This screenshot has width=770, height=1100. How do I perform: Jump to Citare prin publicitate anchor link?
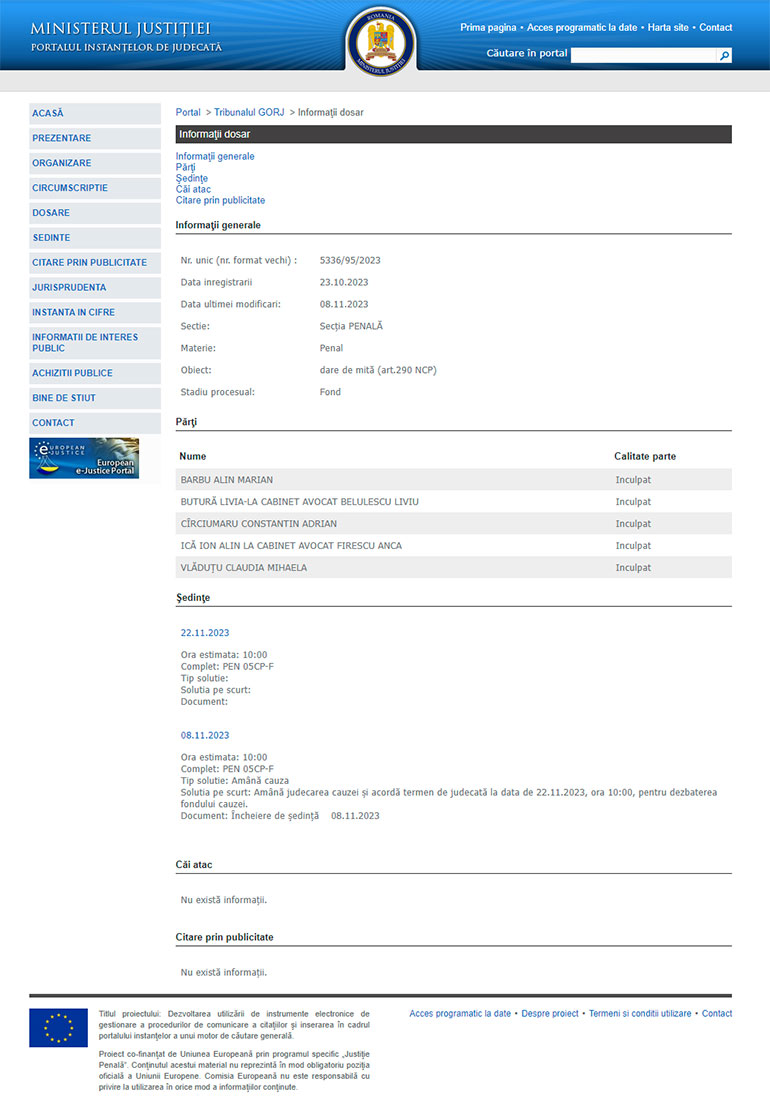click(x=220, y=200)
